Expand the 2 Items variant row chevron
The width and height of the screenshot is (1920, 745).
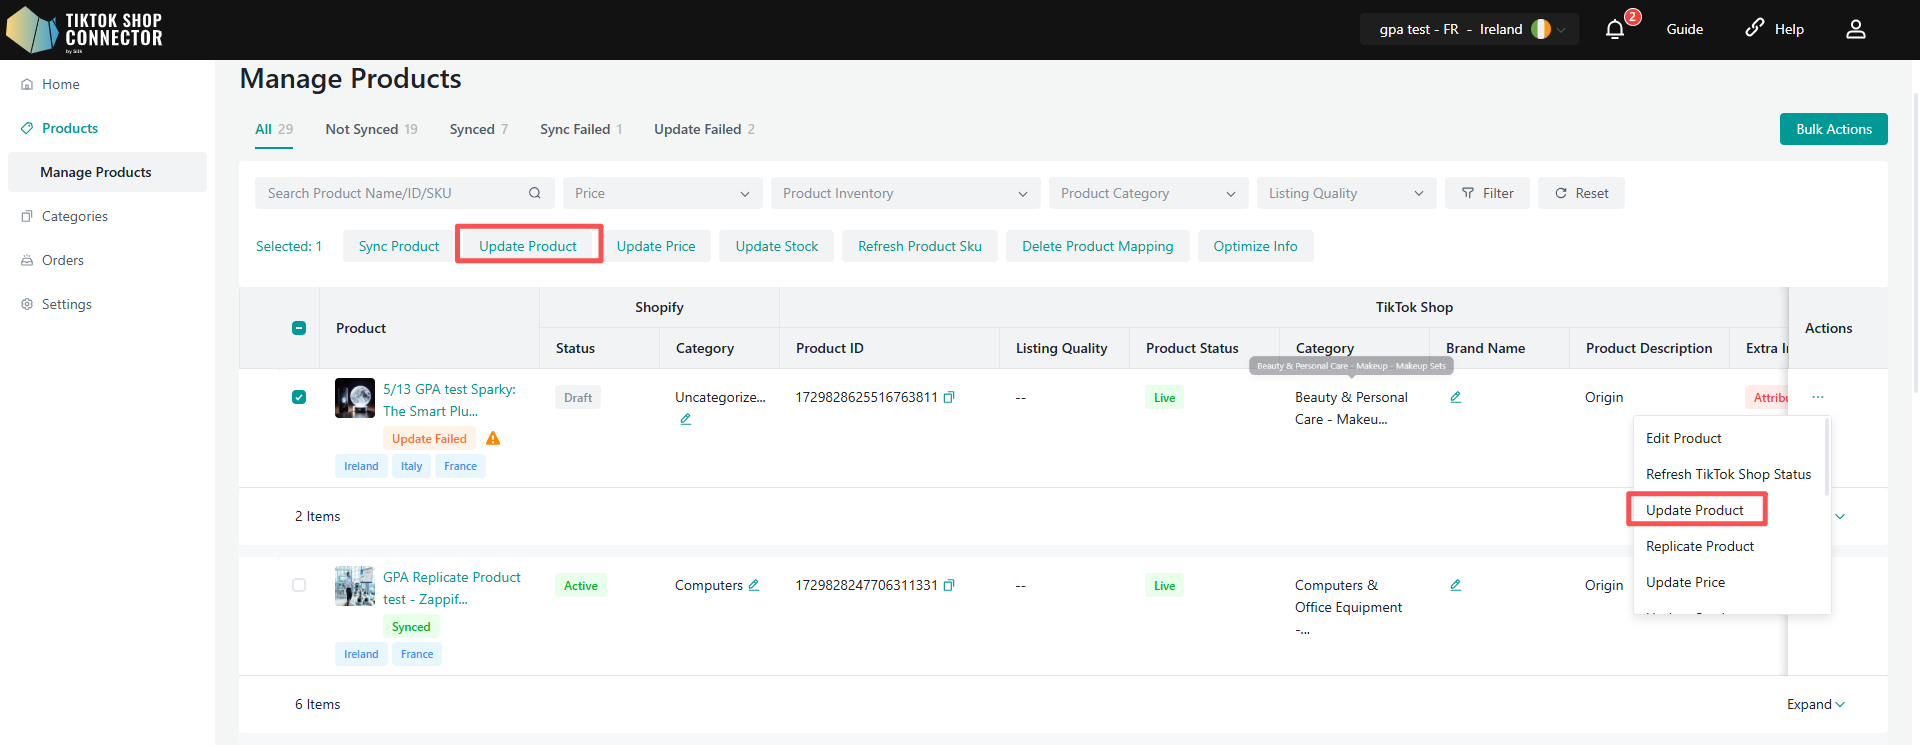click(1840, 517)
